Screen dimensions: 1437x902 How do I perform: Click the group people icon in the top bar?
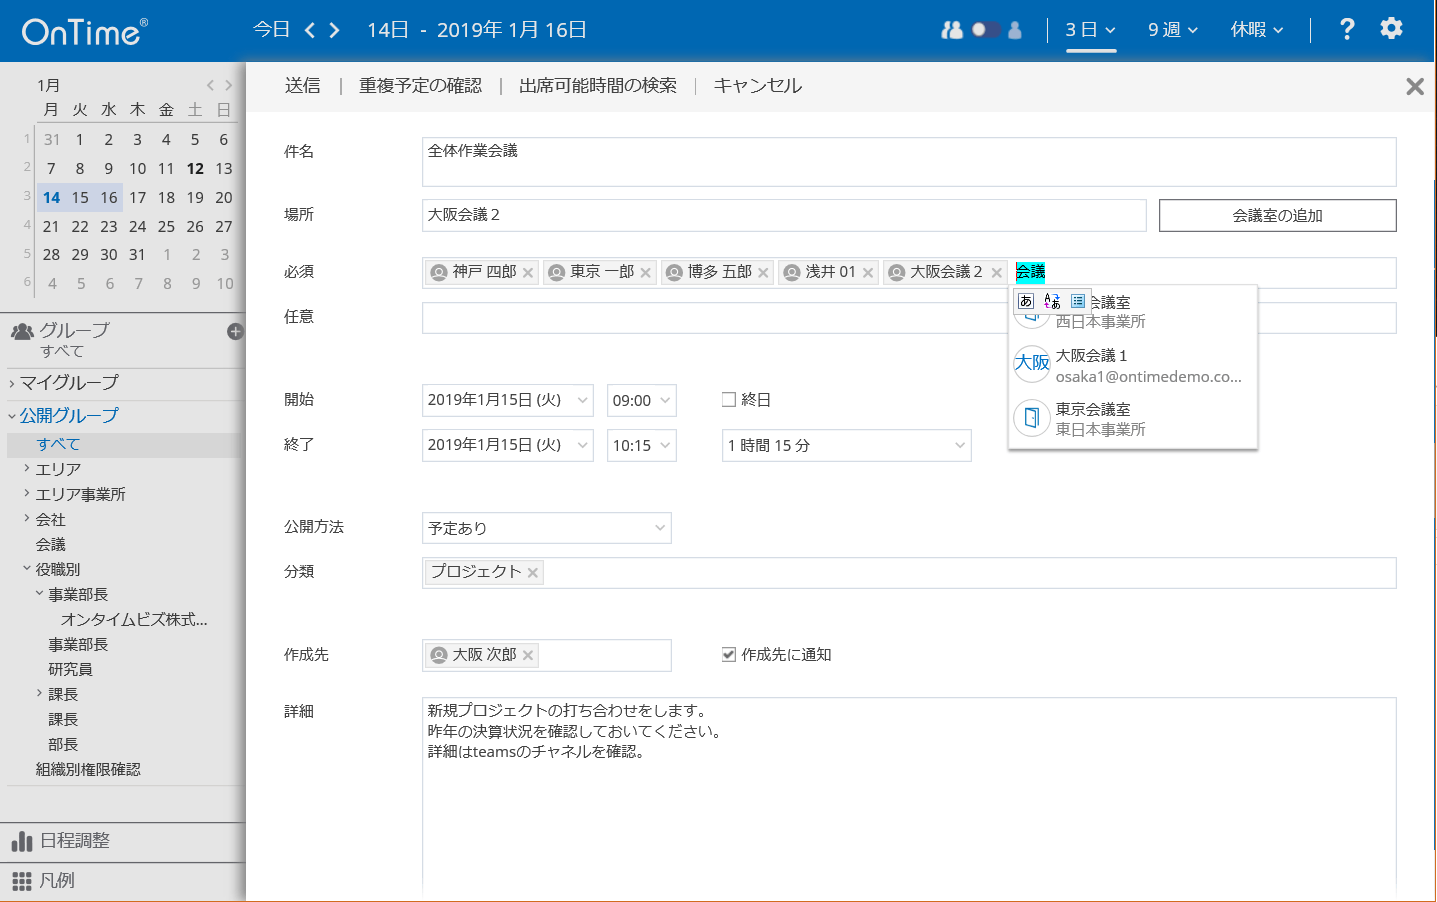coord(951,30)
